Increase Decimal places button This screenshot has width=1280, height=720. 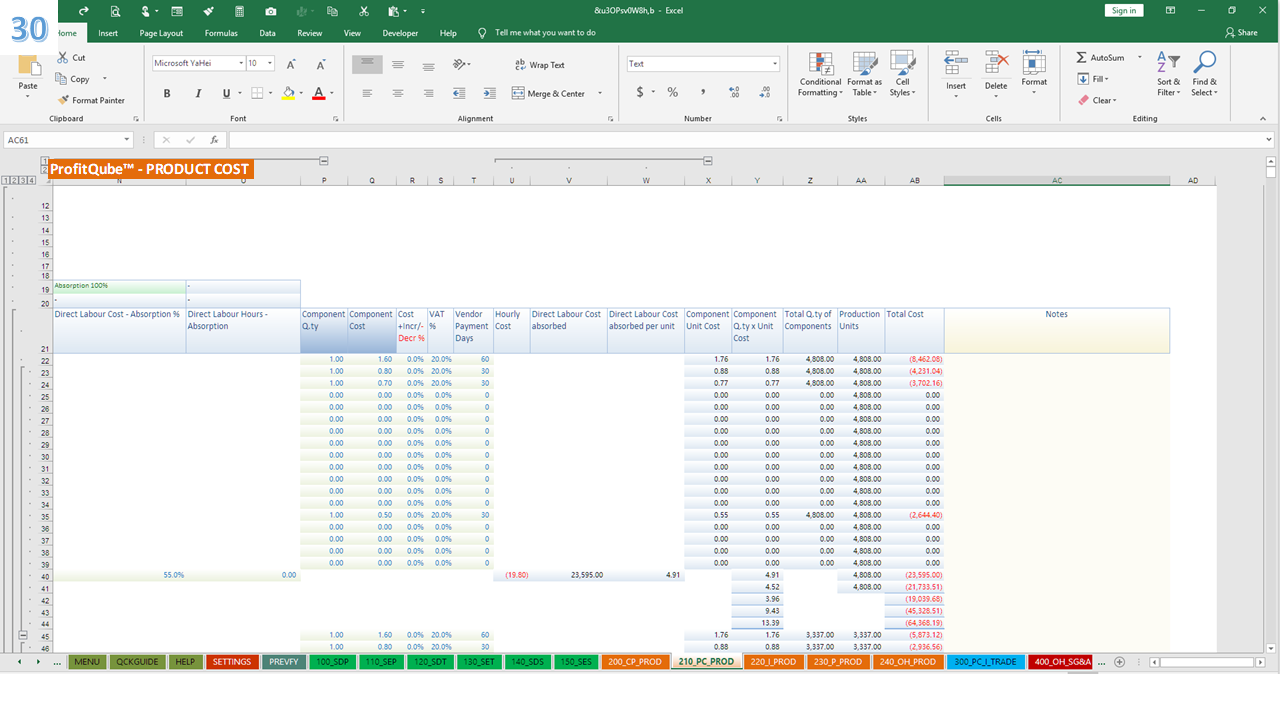pyautogui.click(x=735, y=92)
